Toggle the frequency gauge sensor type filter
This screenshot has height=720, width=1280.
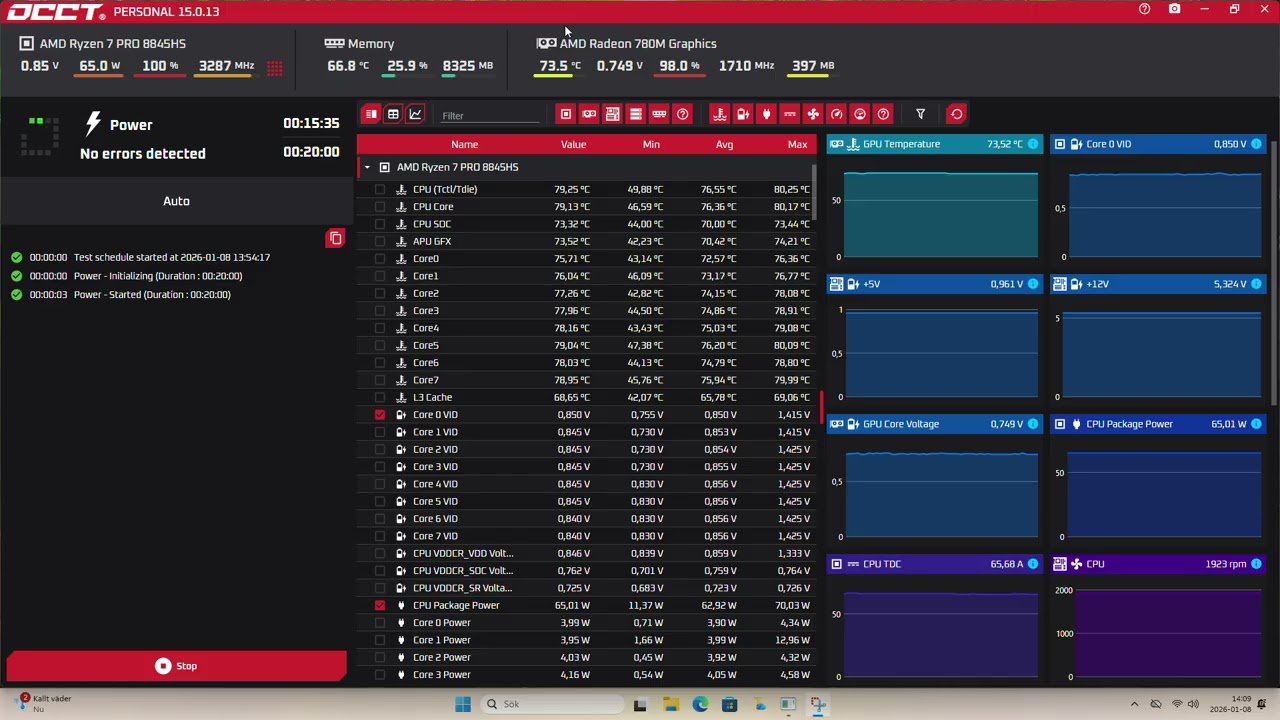click(x=836, y=114)
